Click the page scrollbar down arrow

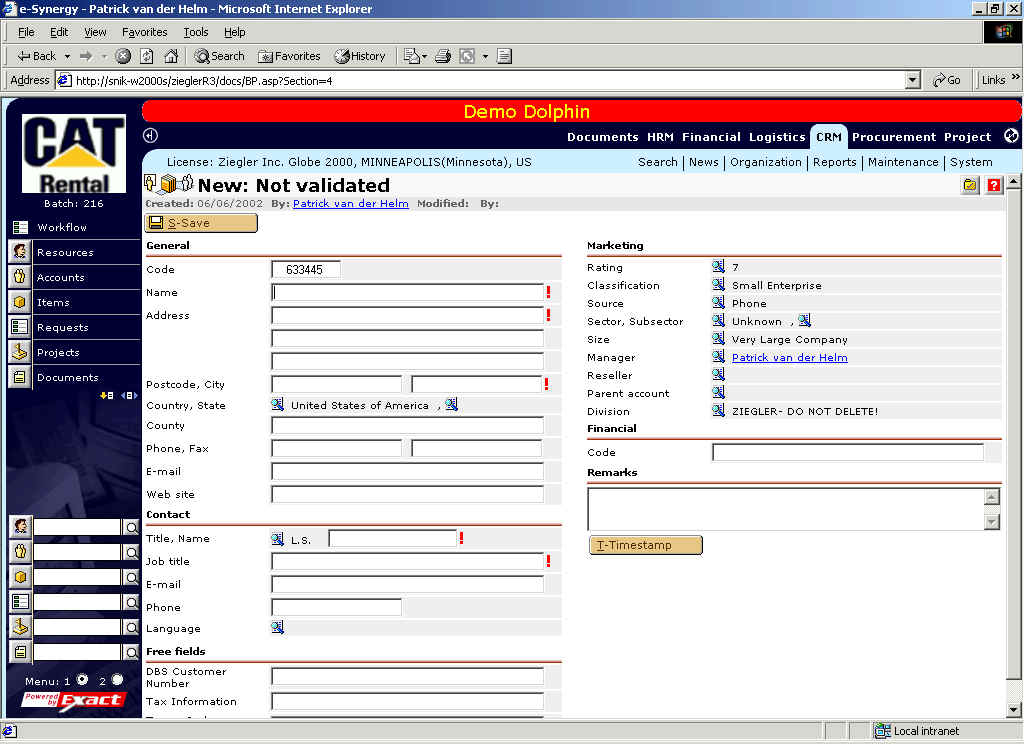pyautogui.click(x=1013, y=709)
